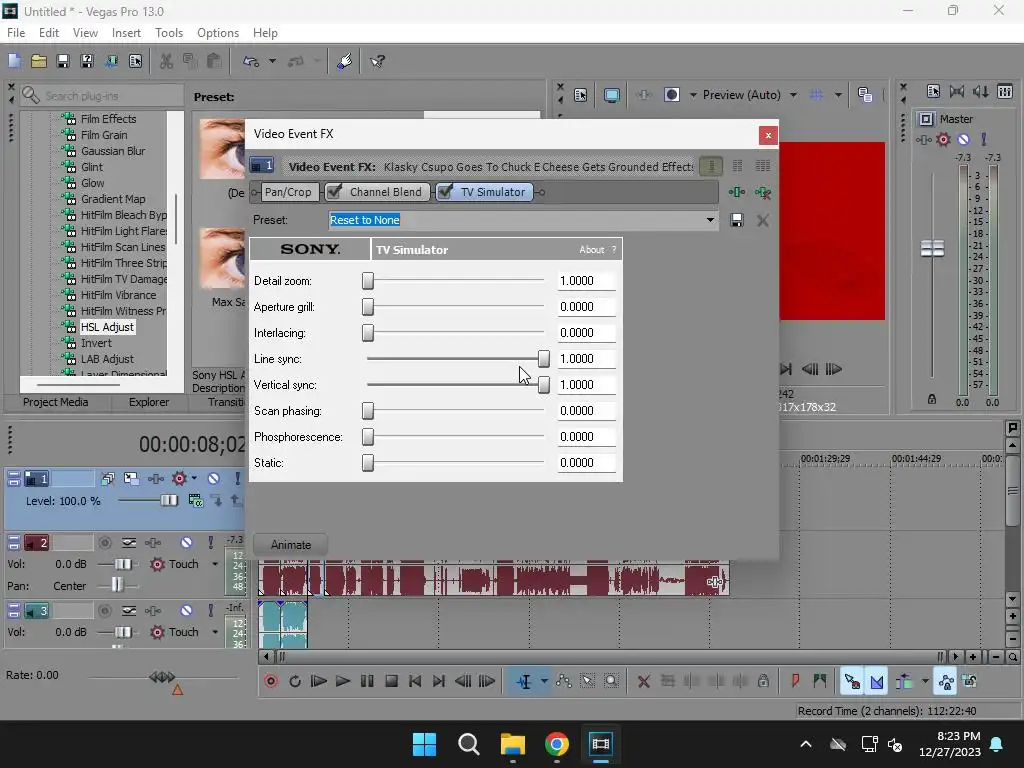Save project with the floppy disk icon

pos(63,61)
